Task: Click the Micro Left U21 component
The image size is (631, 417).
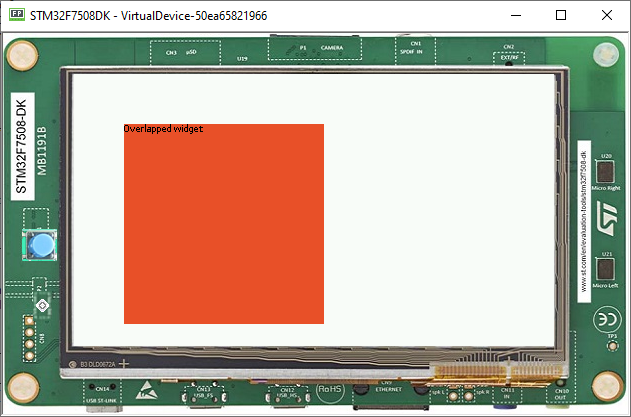Action: [x=605, y=269]
